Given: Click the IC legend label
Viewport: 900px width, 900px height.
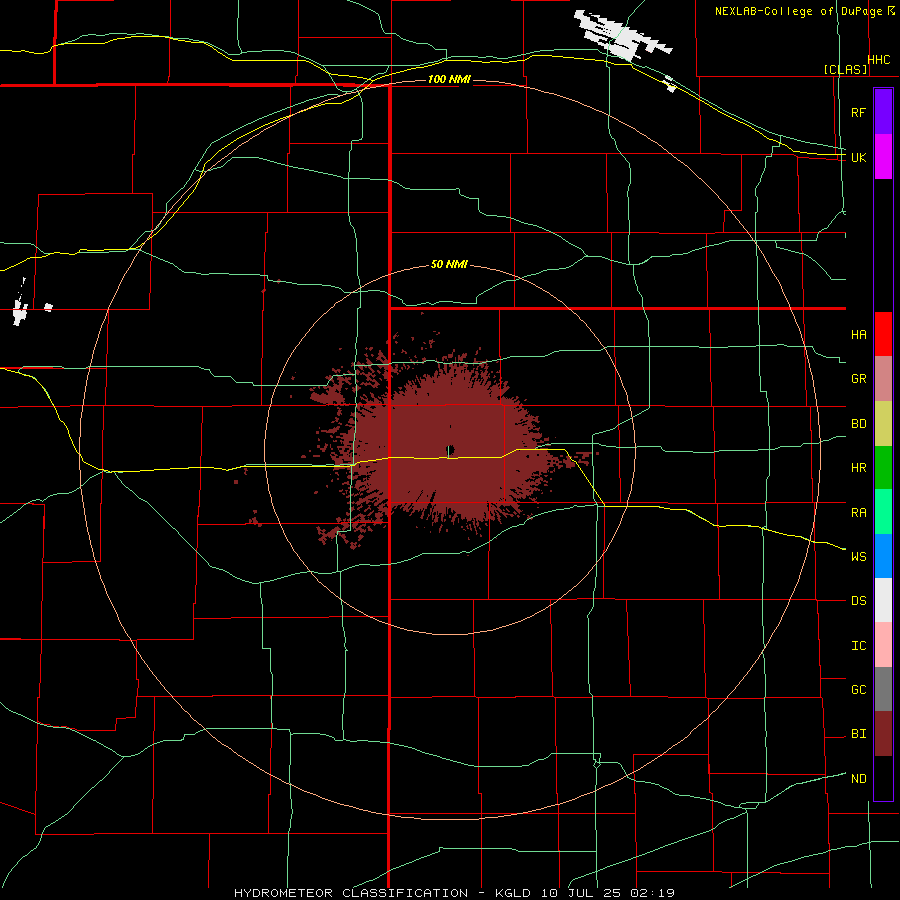Looking at the screenshot, I should click(x=859, y=646).
